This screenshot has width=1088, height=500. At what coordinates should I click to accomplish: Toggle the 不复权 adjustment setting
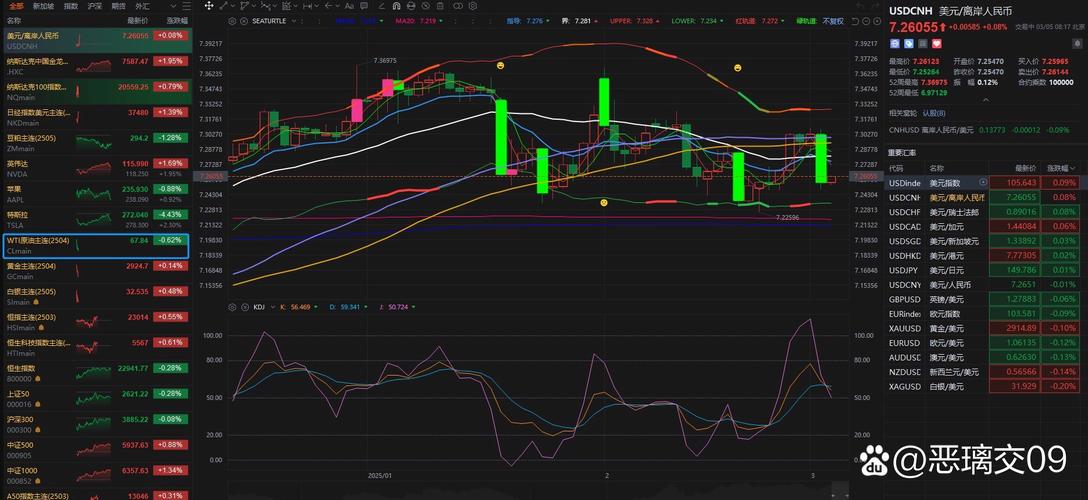pos(833,21)
